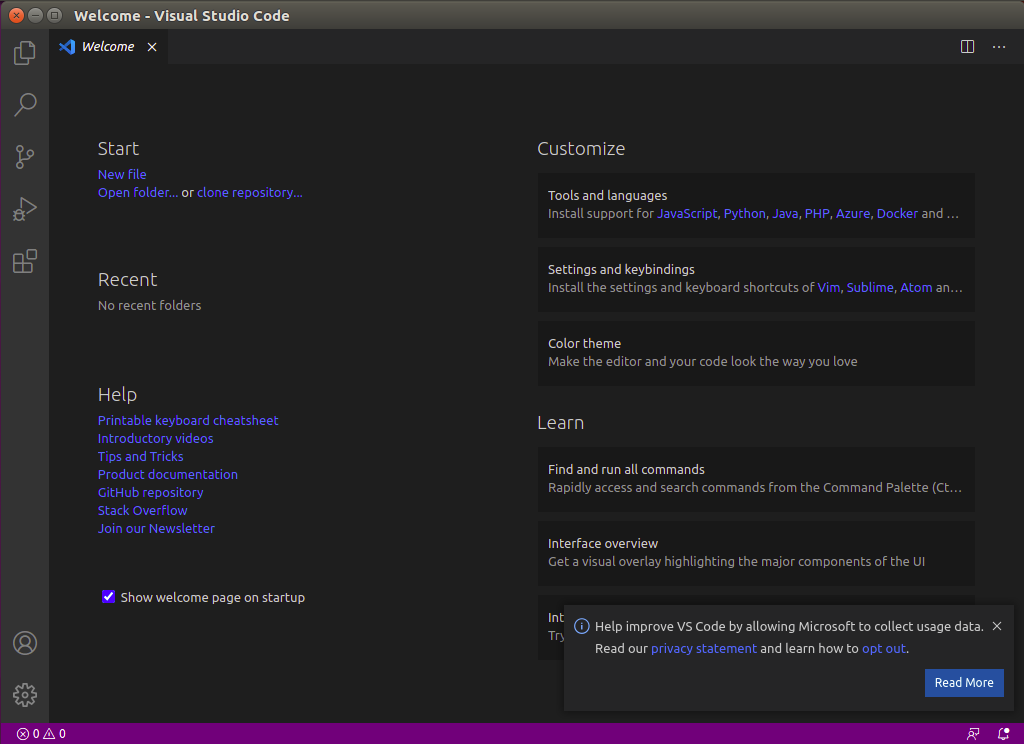Uncheck Show welcome page on startup
This screenshot has height=744, width=1024.
(x=108, y=597)
